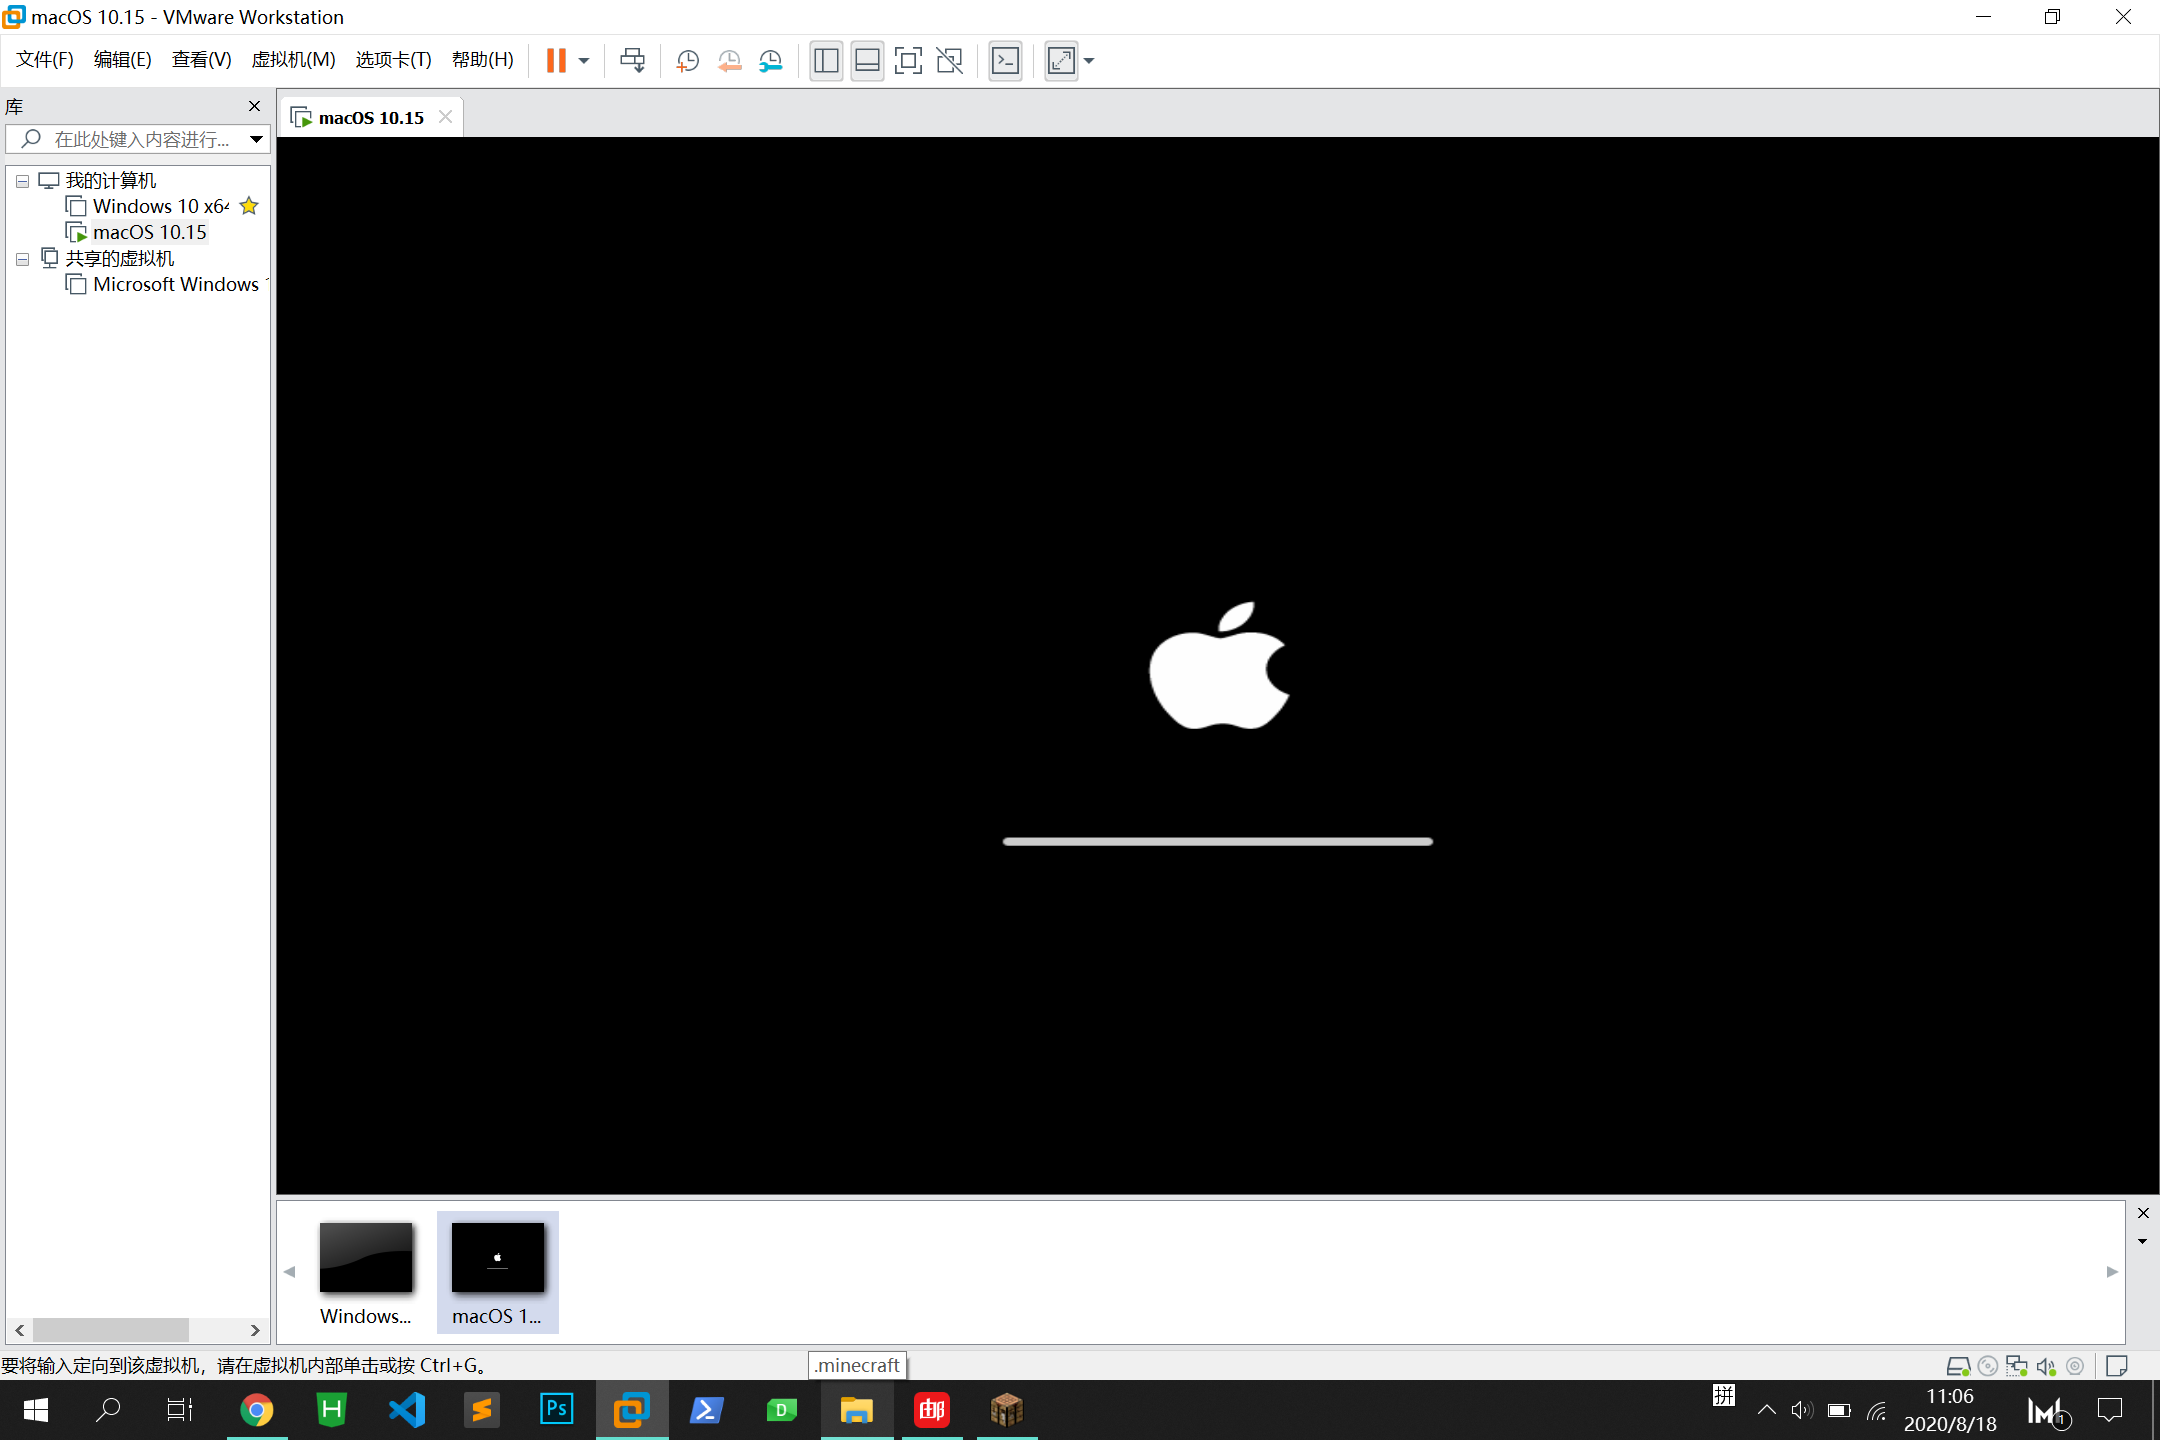Close the thumbnail bar
The image size is (2160, 1440).
click(x=2143, y=1213)
